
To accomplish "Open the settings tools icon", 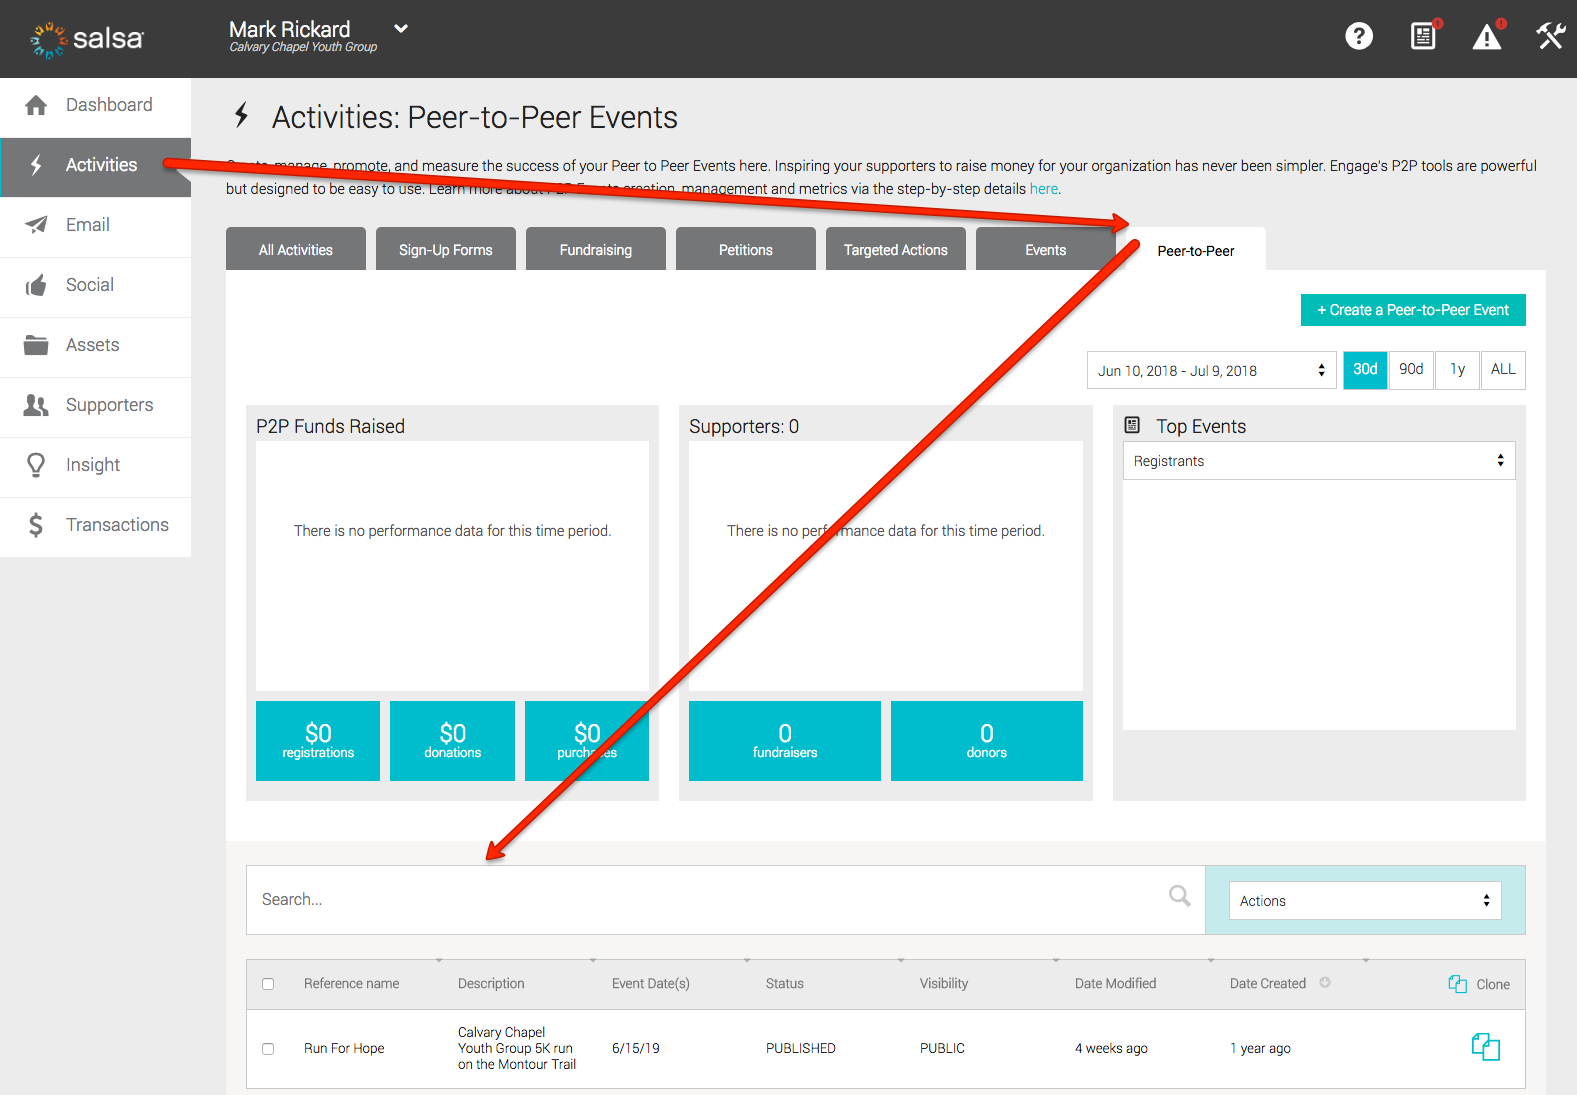I will (1550, 37).
